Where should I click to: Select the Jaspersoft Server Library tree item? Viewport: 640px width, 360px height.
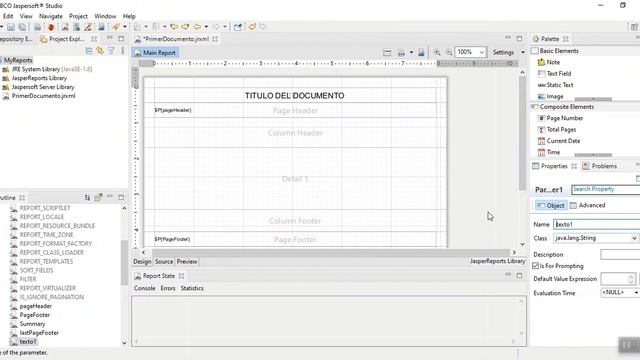[x=38, y=87]
